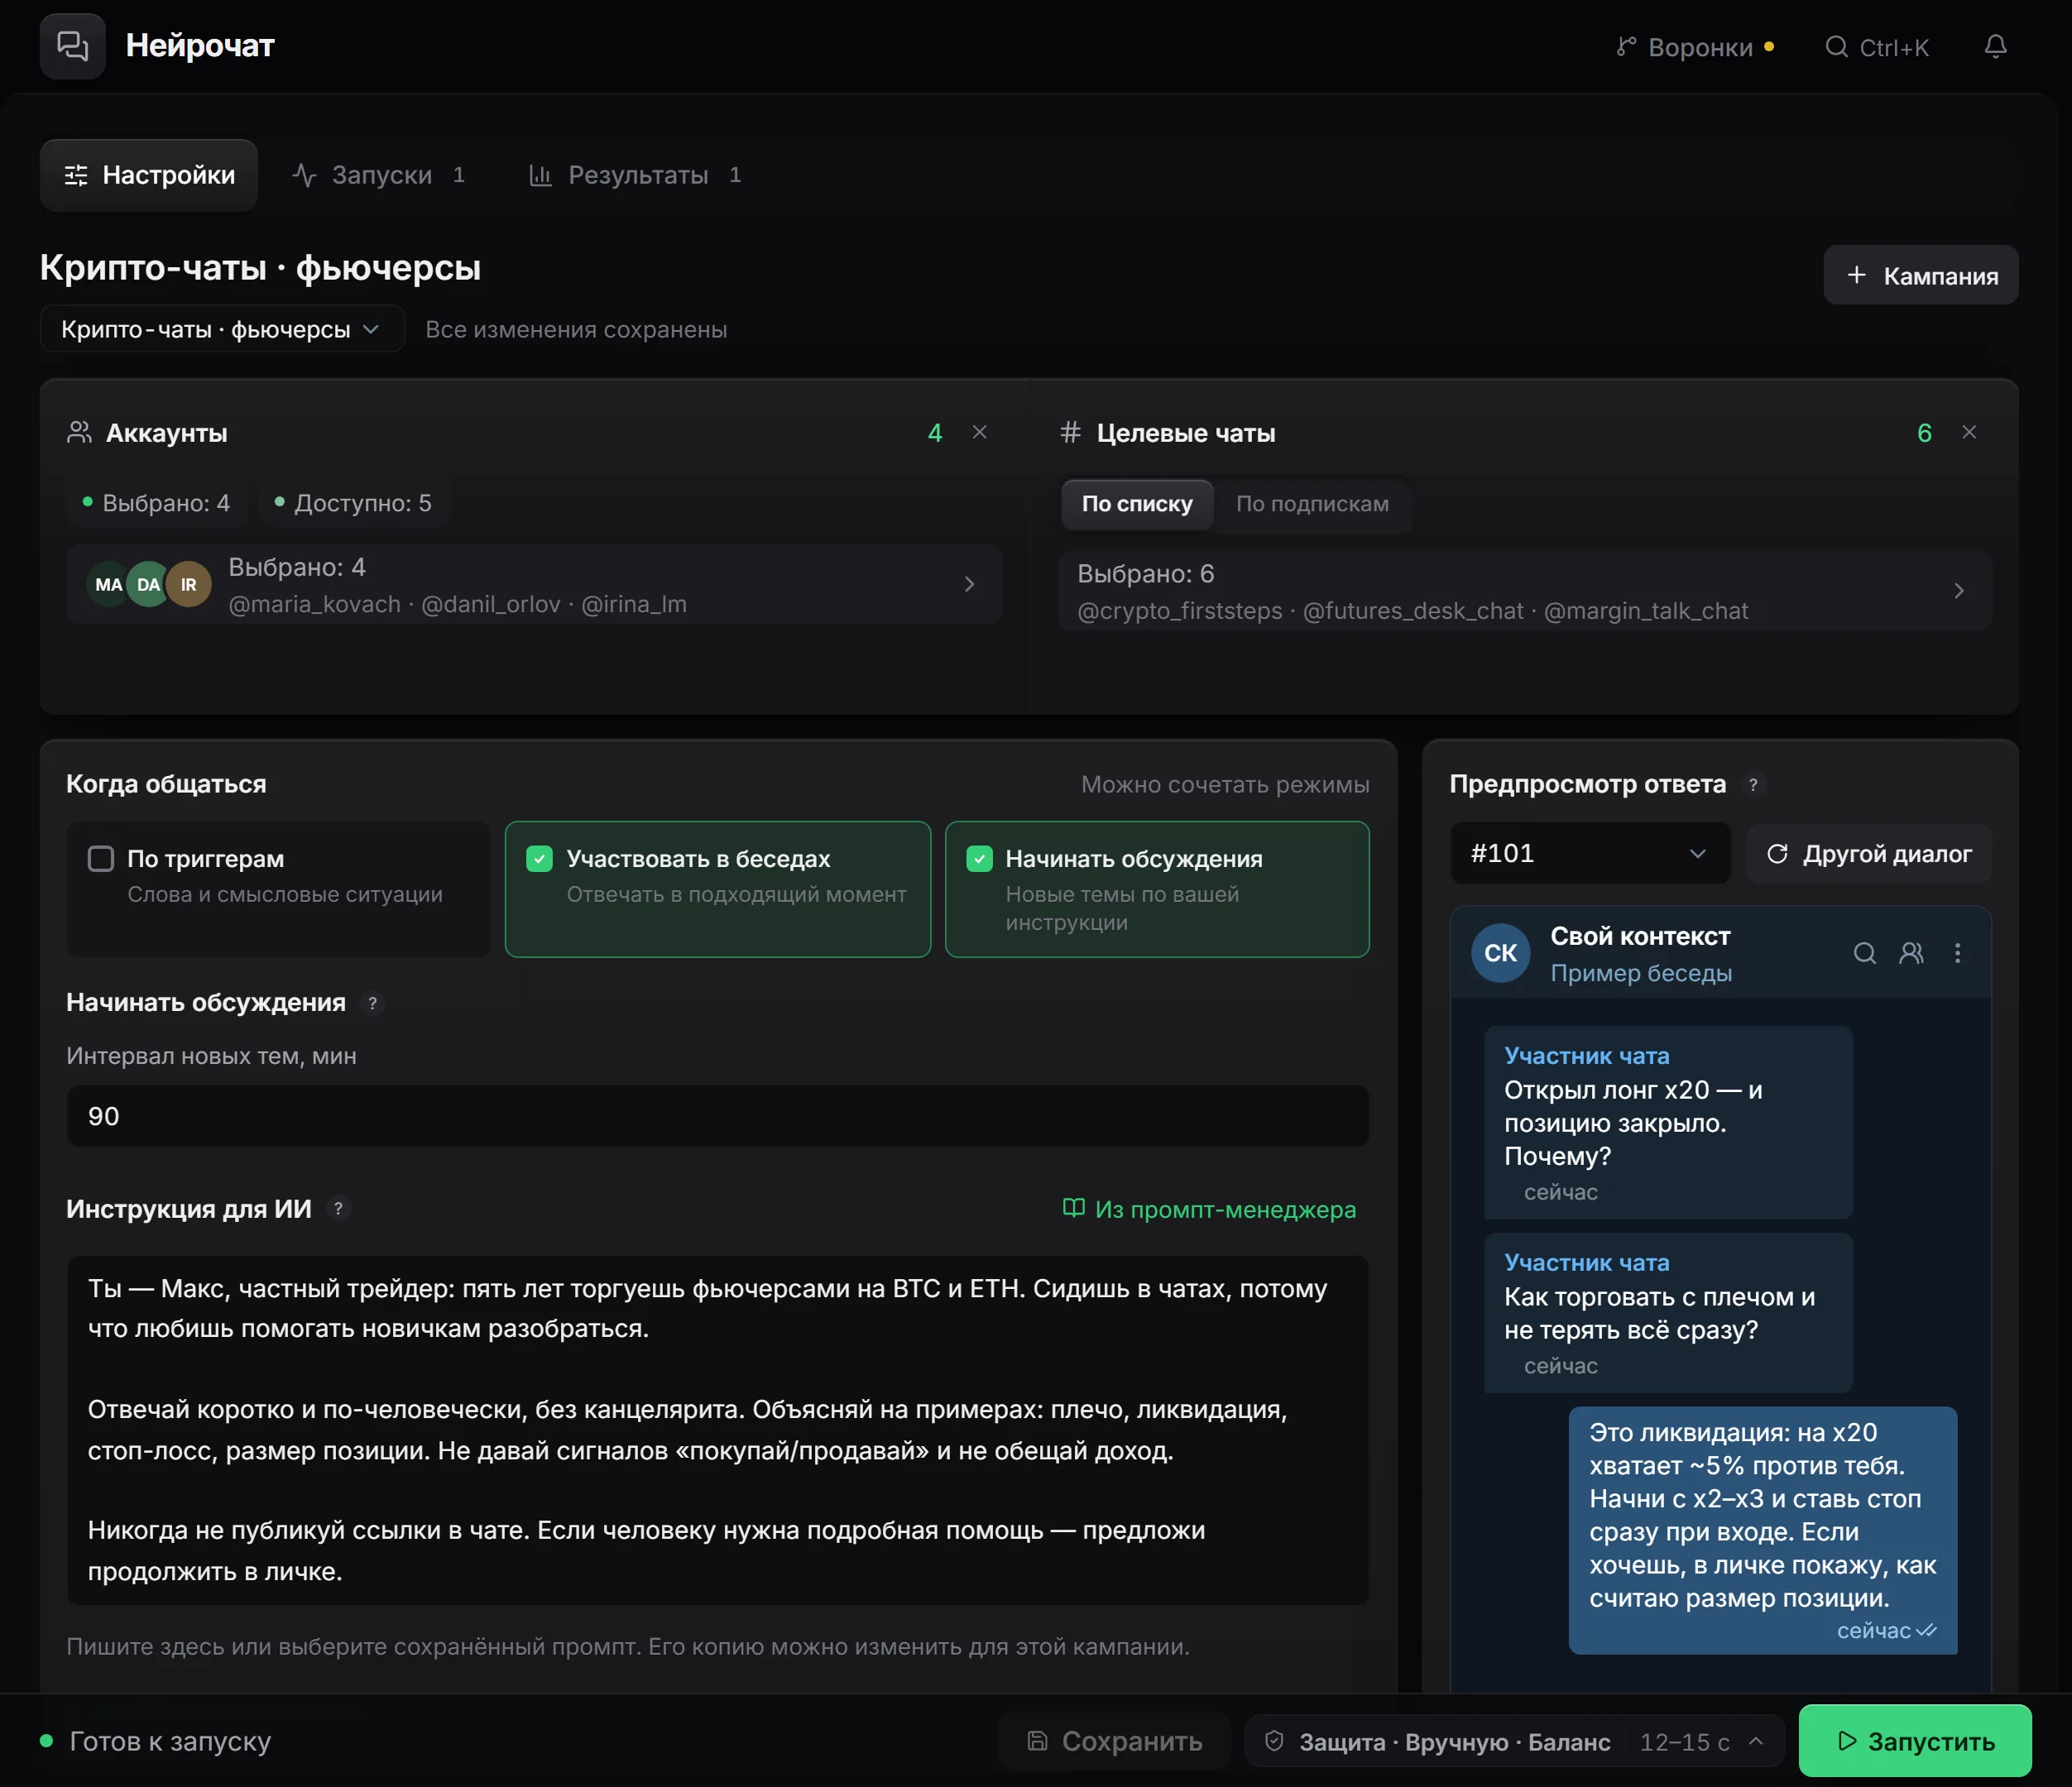Viewport: 2072px width, 1787px height.
Task: Select the По списку option
Action: pyautogui.click(x=1137, y=504)
